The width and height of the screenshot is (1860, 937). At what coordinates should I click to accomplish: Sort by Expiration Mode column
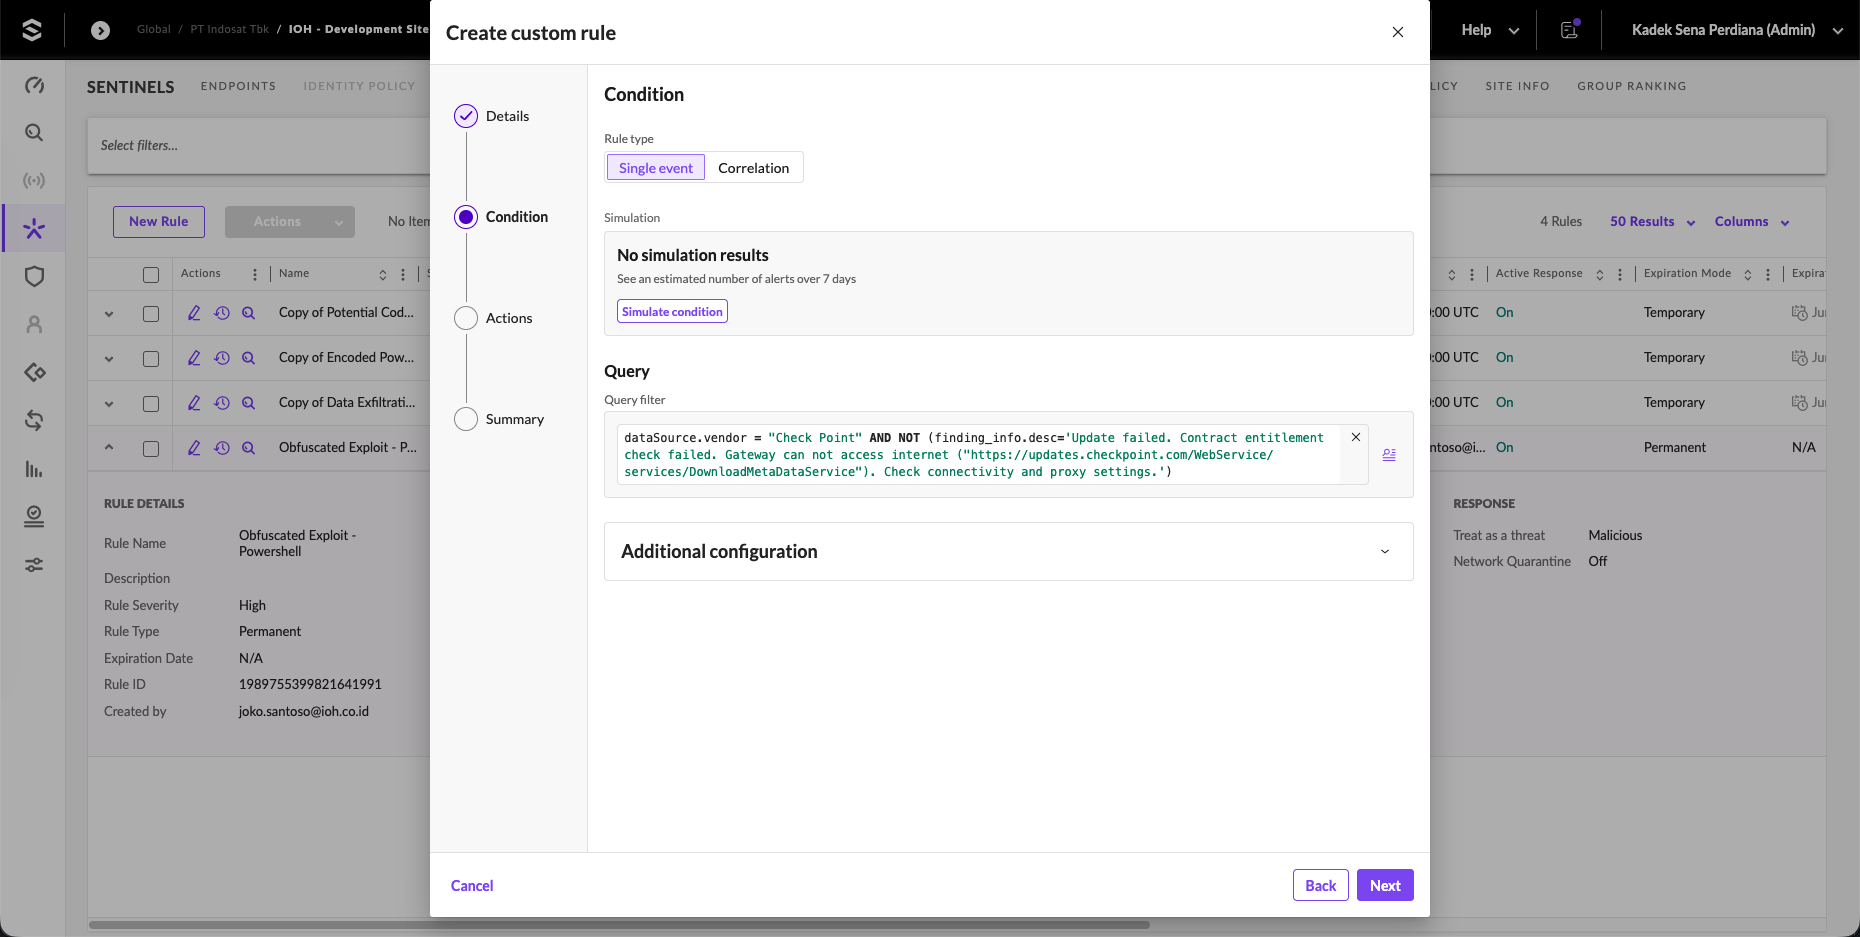[1748, 274]
